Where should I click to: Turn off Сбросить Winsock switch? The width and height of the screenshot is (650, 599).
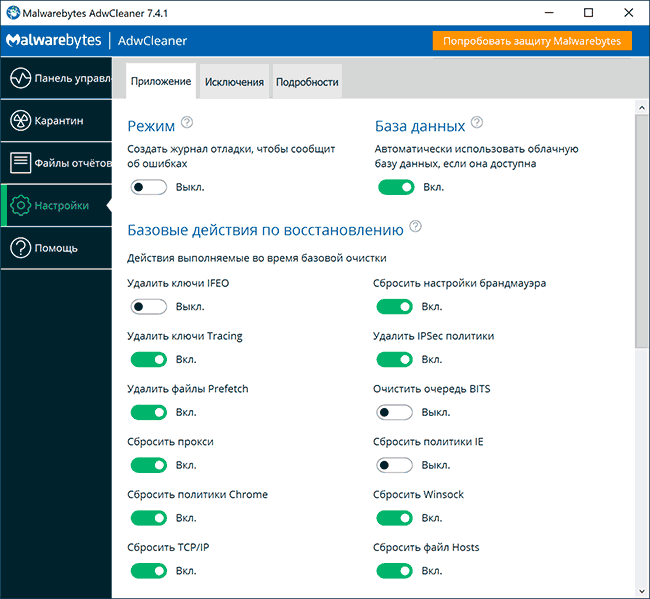[x=395, y=518]
